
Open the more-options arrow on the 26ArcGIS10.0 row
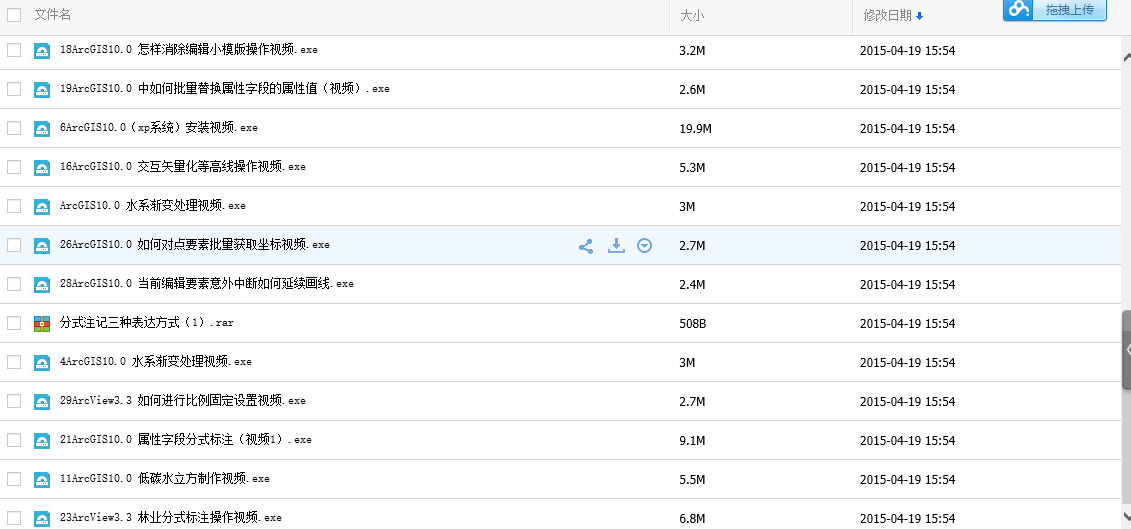click(x=645, y=246)
